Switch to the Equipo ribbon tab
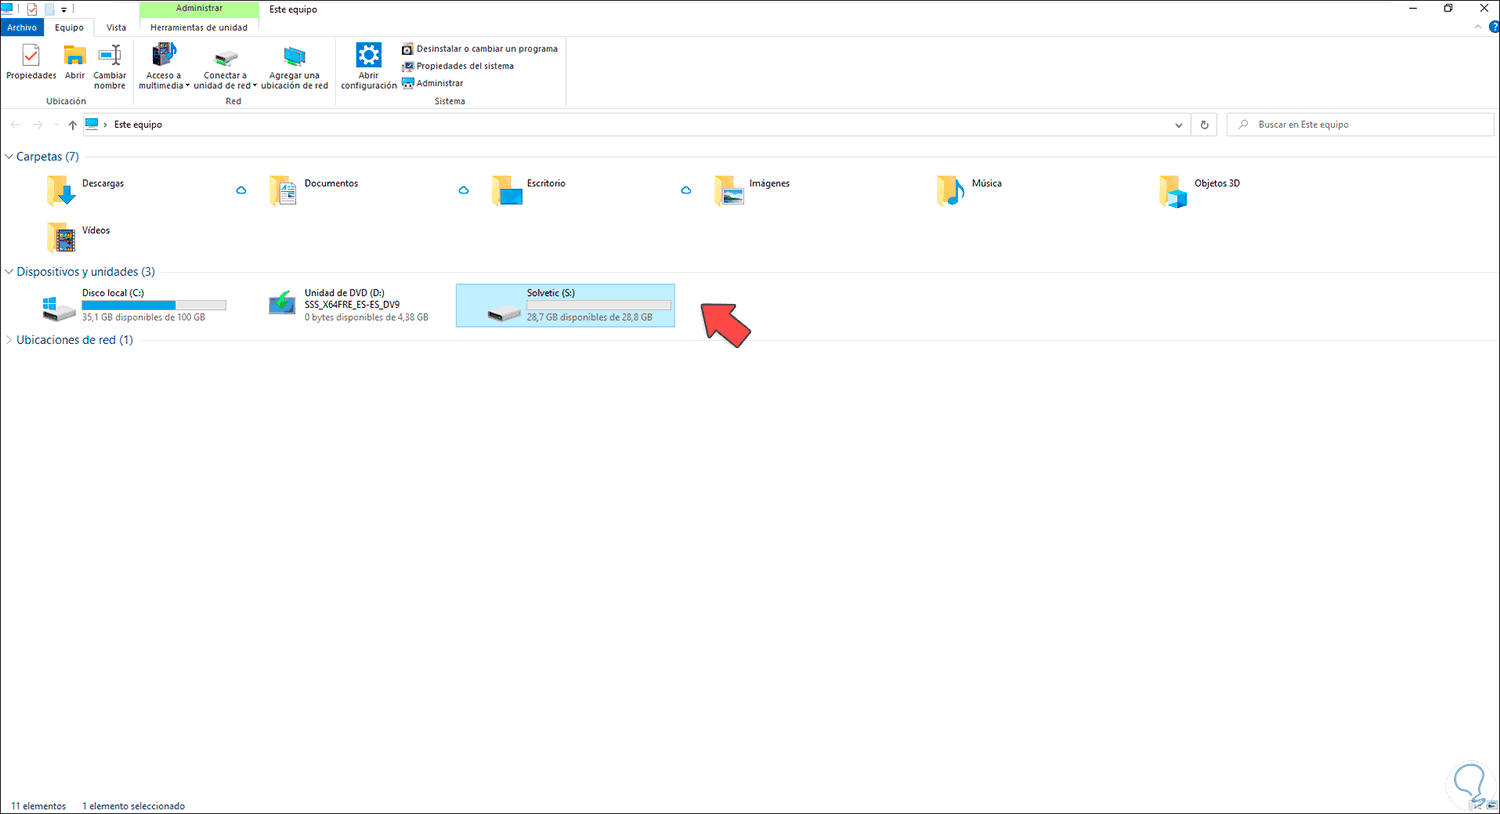Viewport: 1500px width, 814px height. click(x=69, y=28)
